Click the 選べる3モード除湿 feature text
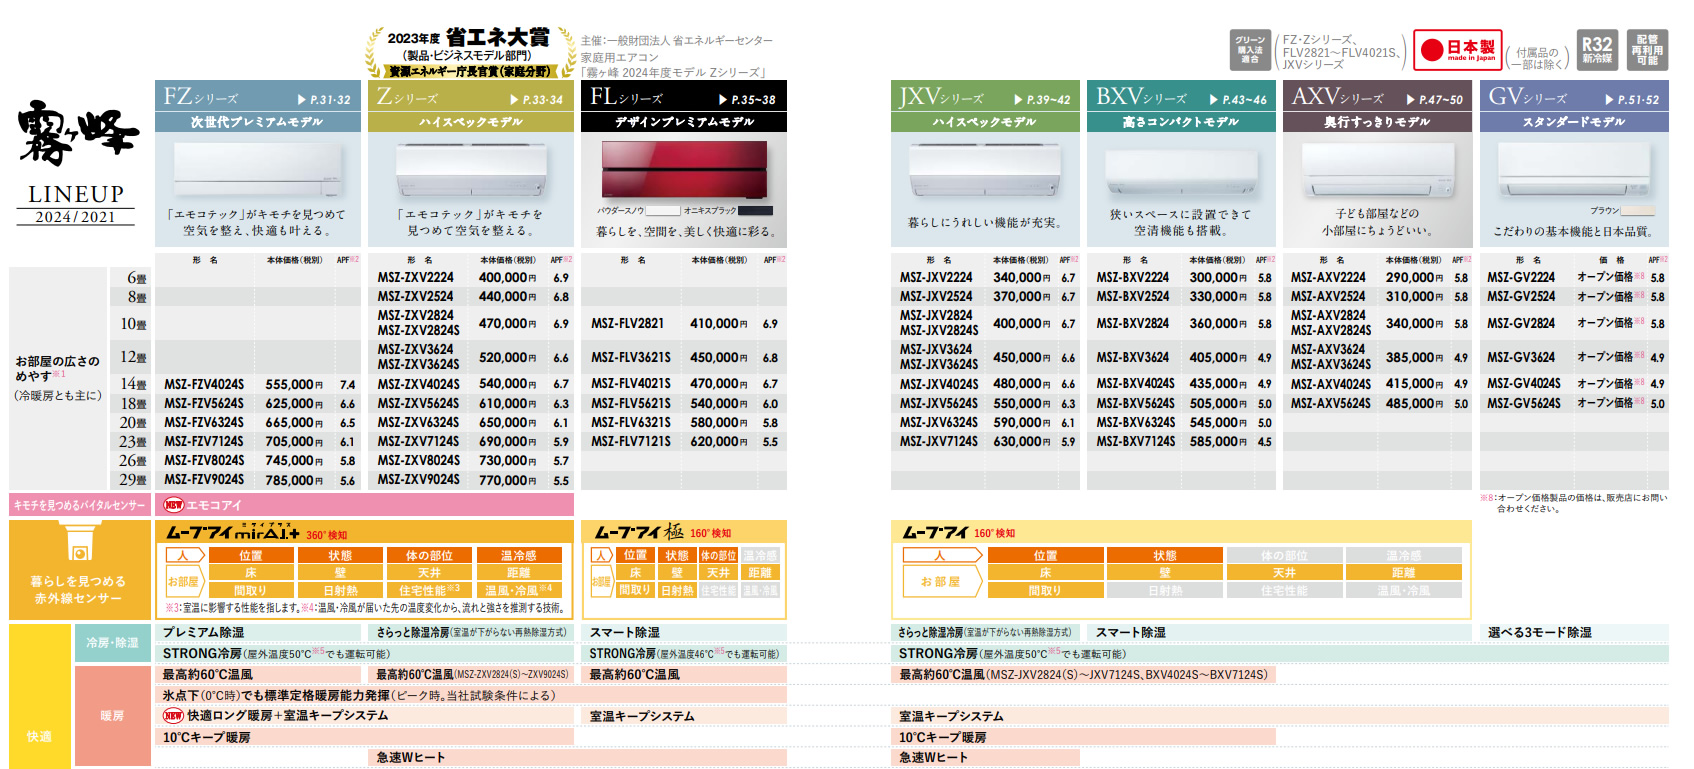Viewport: 1694px width, 769px height. (x=1540, y=632)
